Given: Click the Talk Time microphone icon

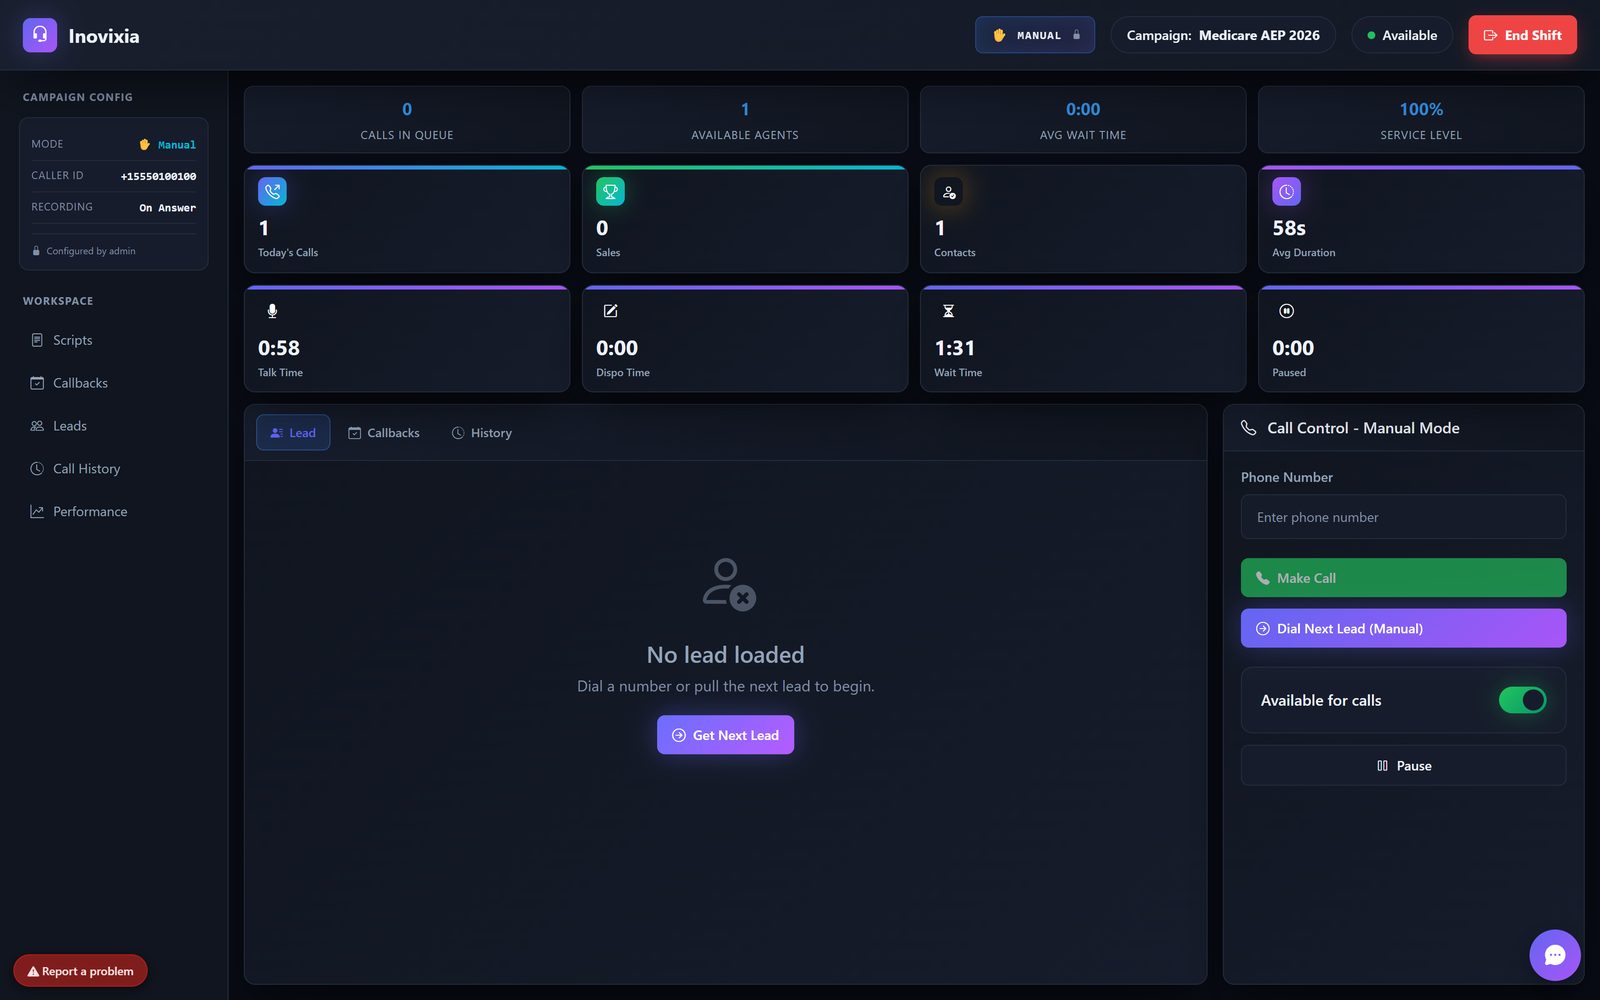Looking at the screenshot, I should (272, 311).
